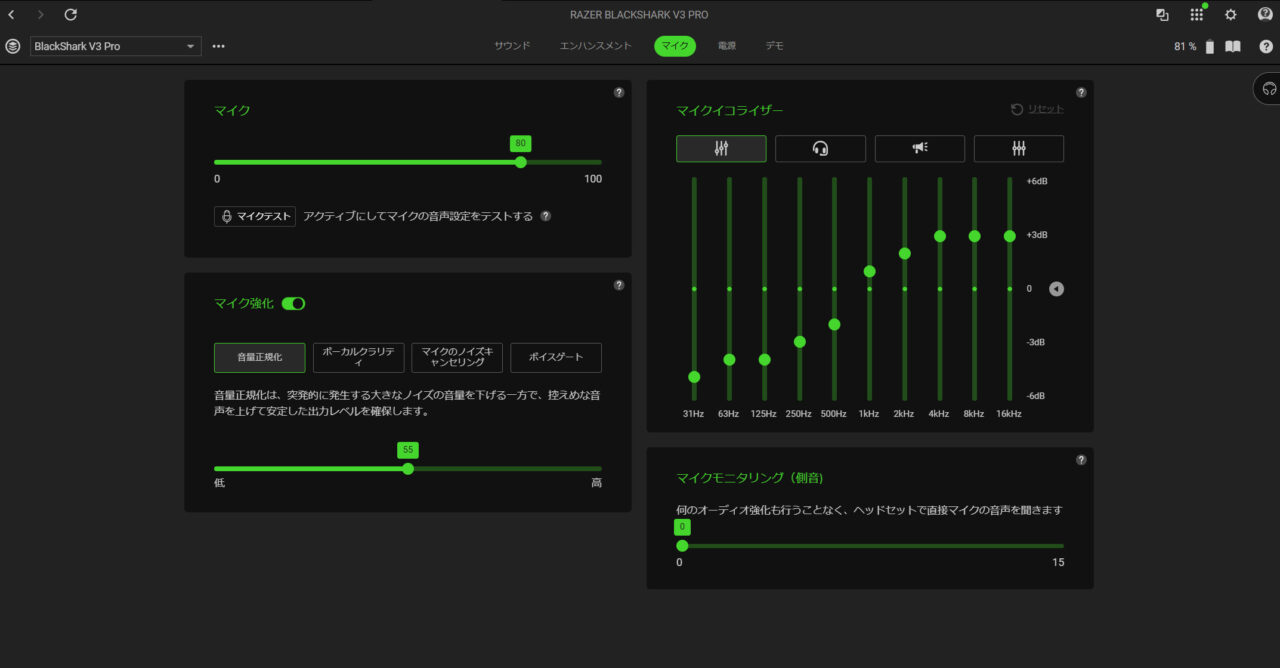The height and width of the screenshot is (668, 1280).
Task: Click the -6dB equalizer scale label
Action: coord(1037,396)
